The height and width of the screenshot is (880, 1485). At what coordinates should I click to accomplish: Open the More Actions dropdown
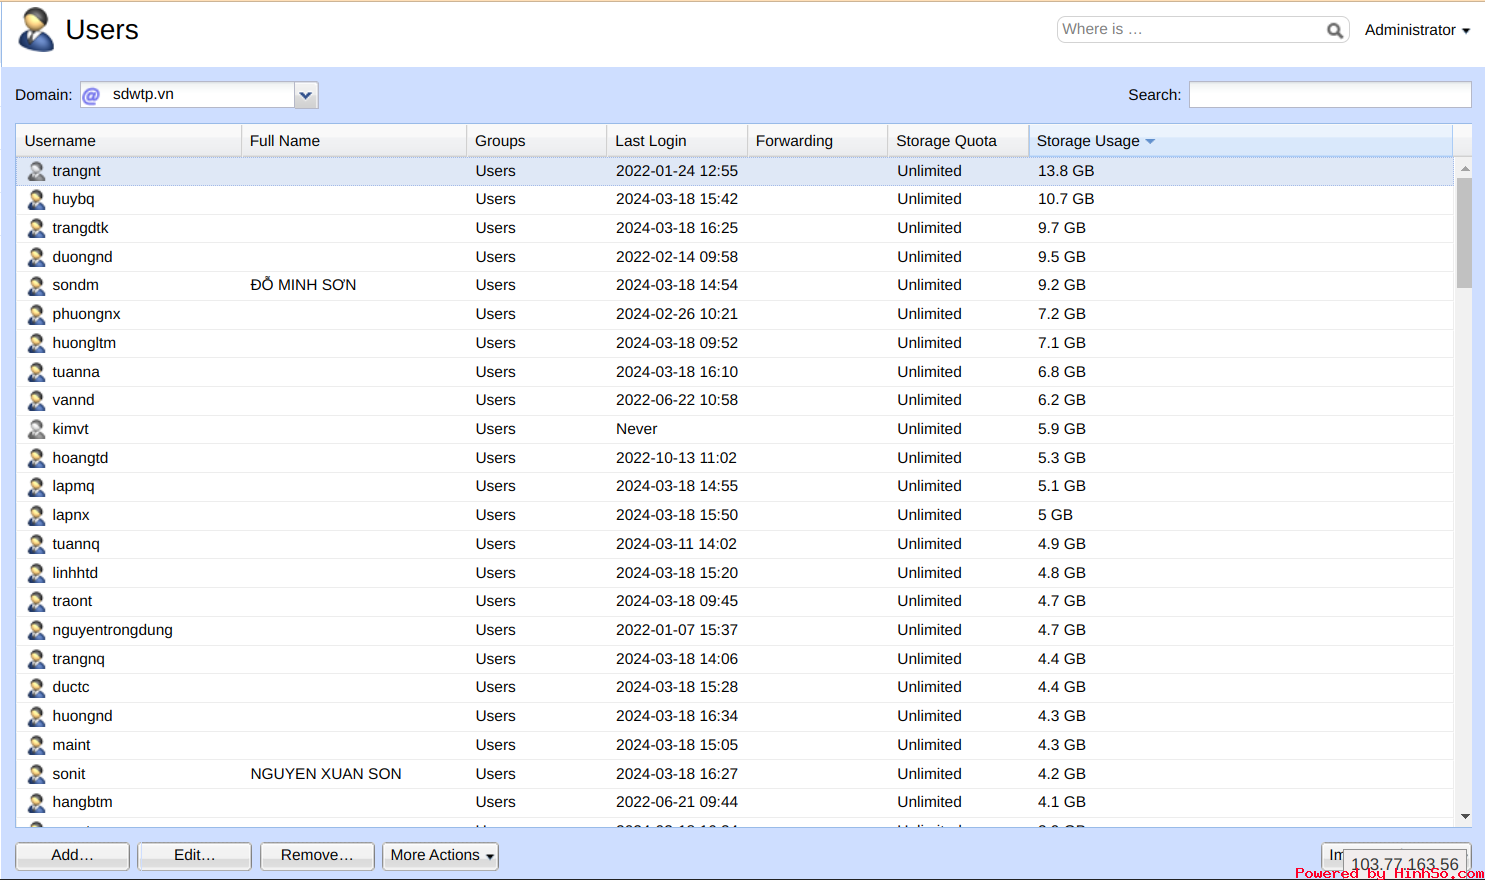(440, 856)
